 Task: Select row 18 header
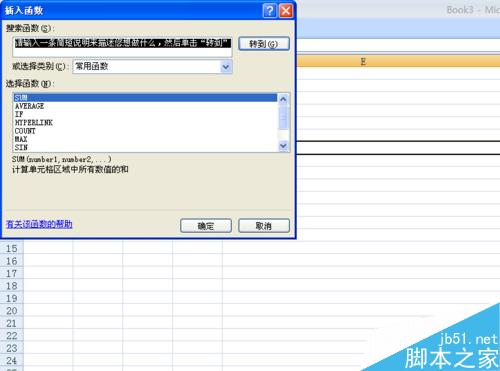[x=12, y=286]
